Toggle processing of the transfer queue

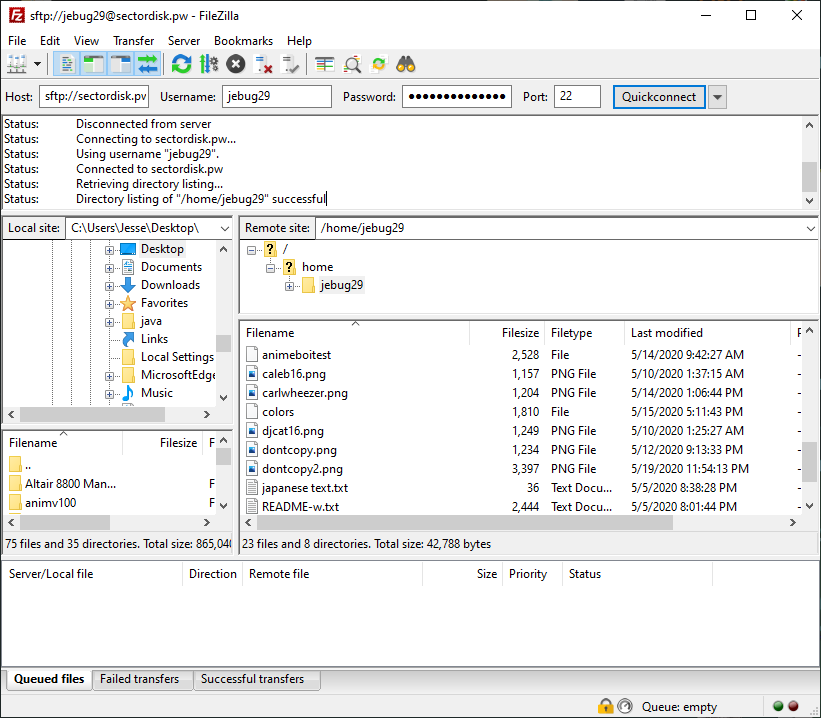point(209,64)
